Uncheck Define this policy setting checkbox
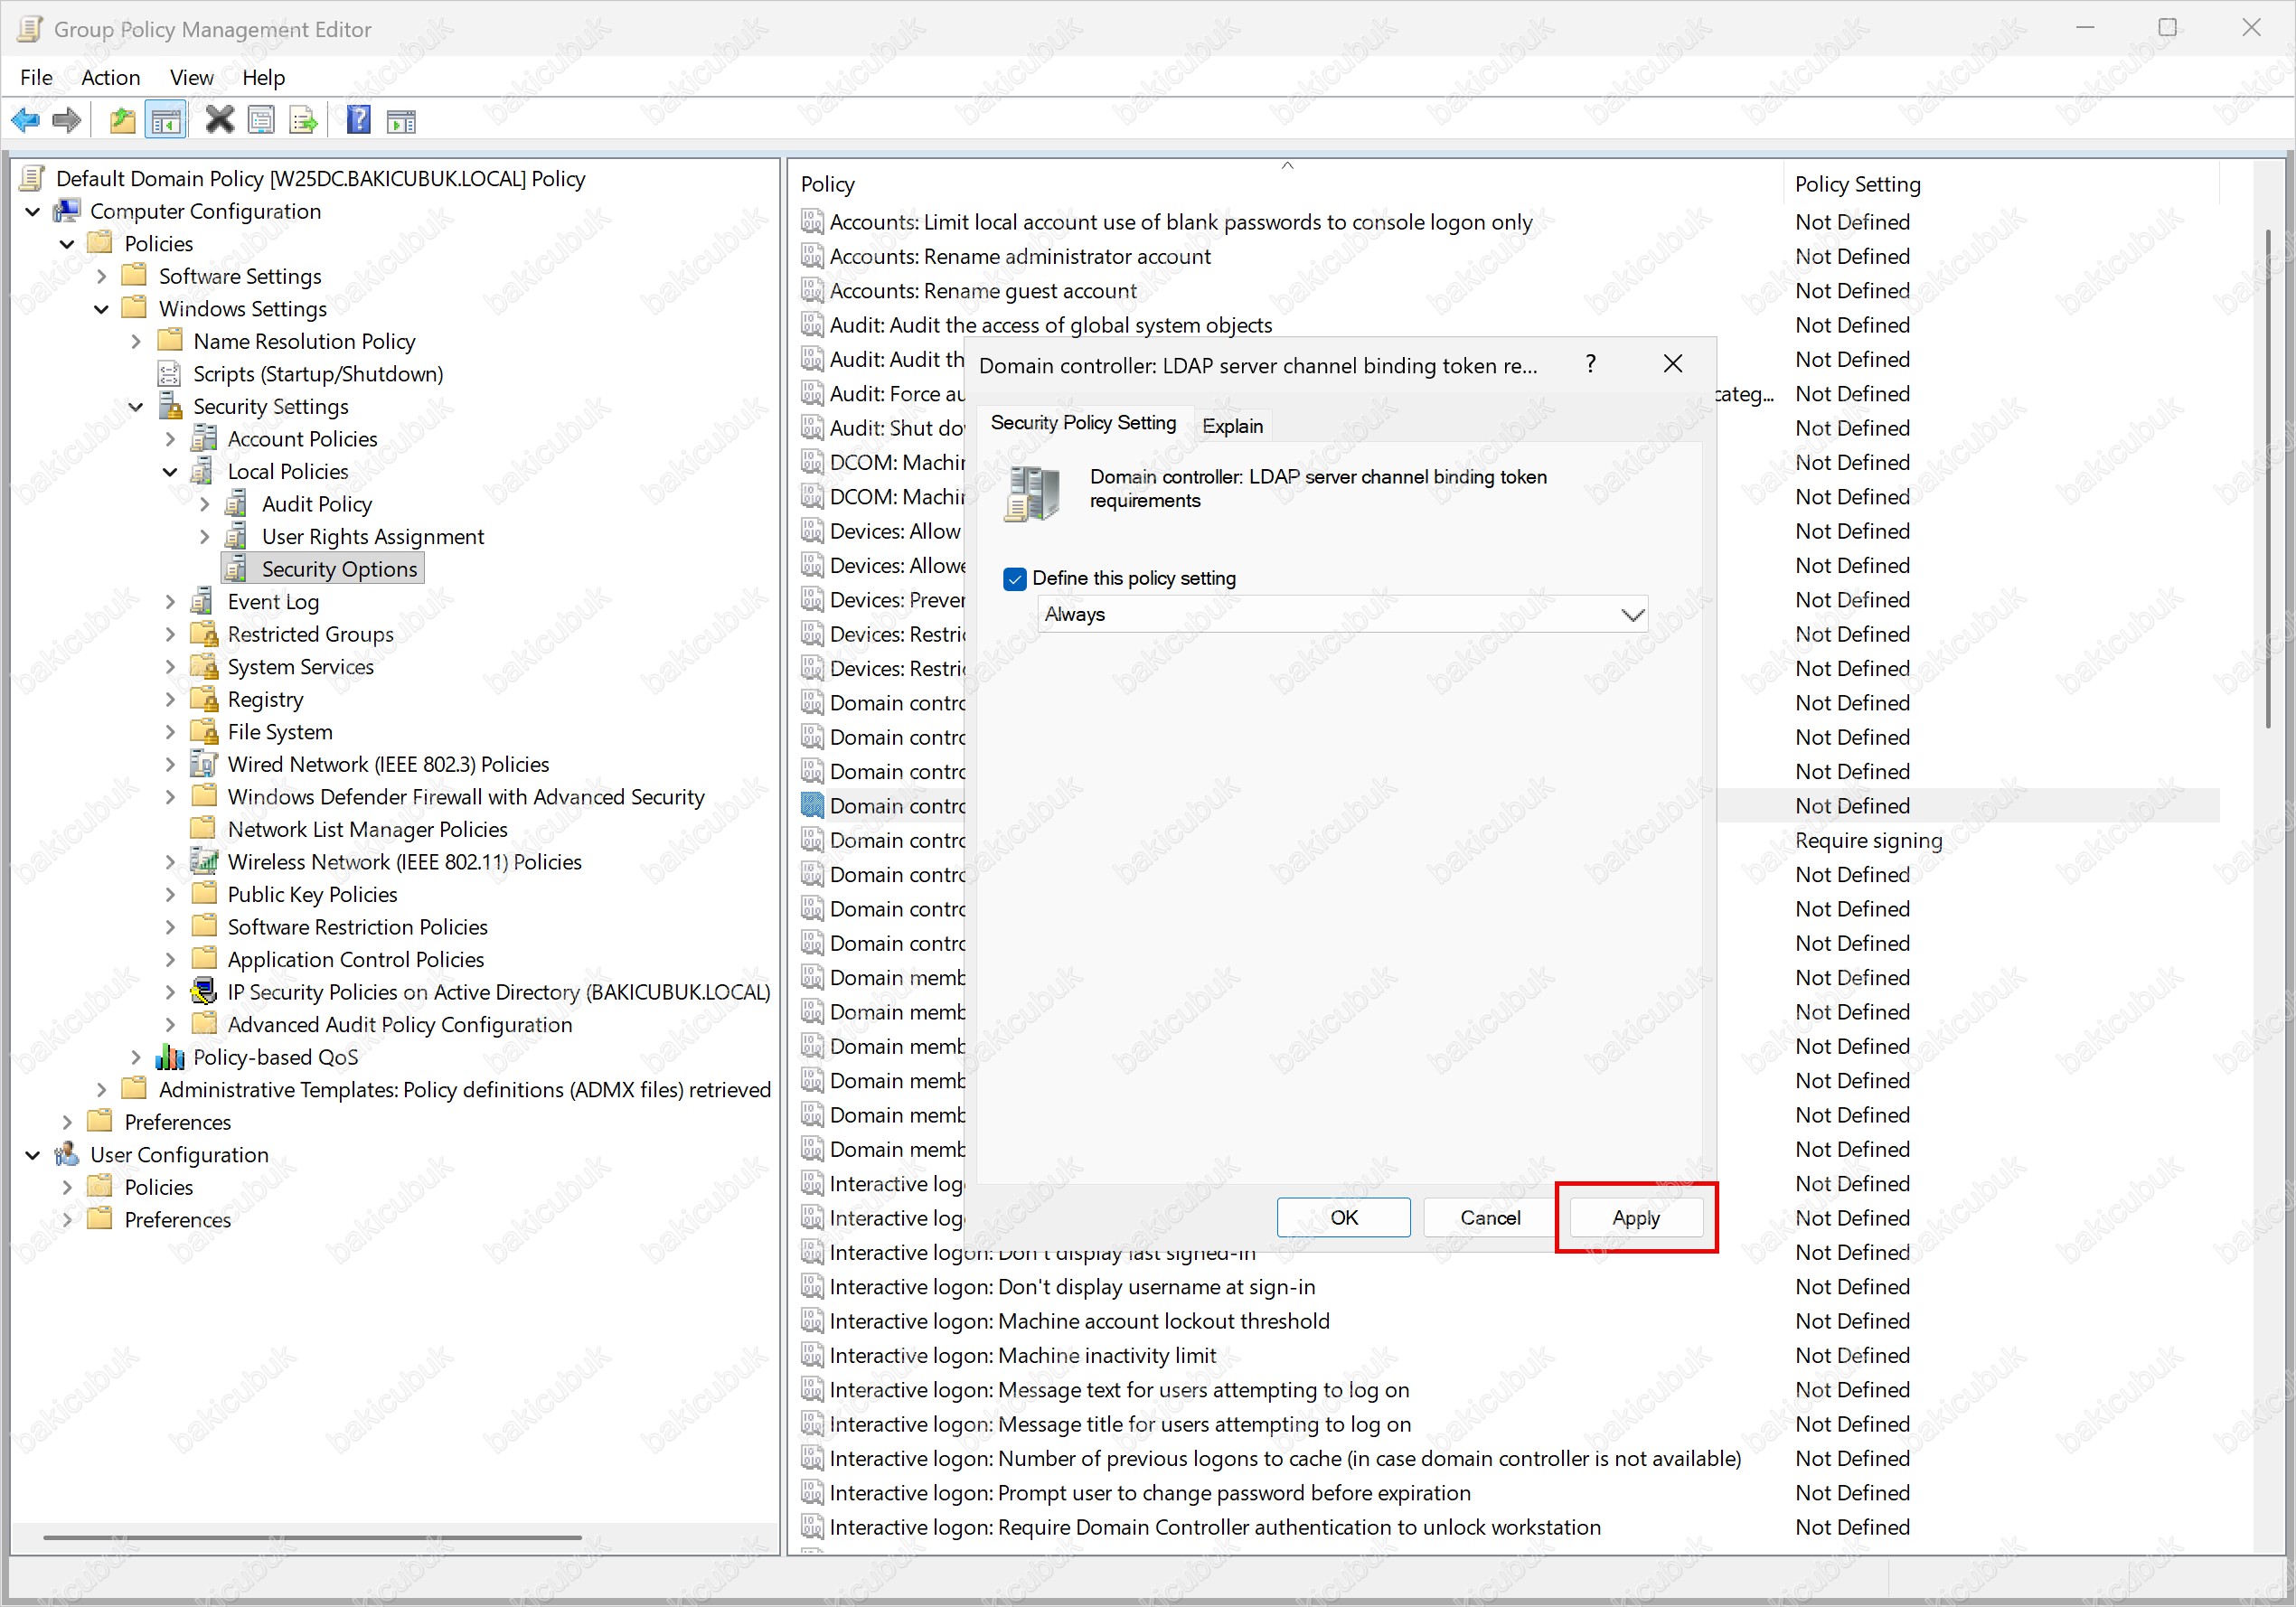Viewport: 2296px width, 1607px height. pyautogui.click(x=1014, y=579)
